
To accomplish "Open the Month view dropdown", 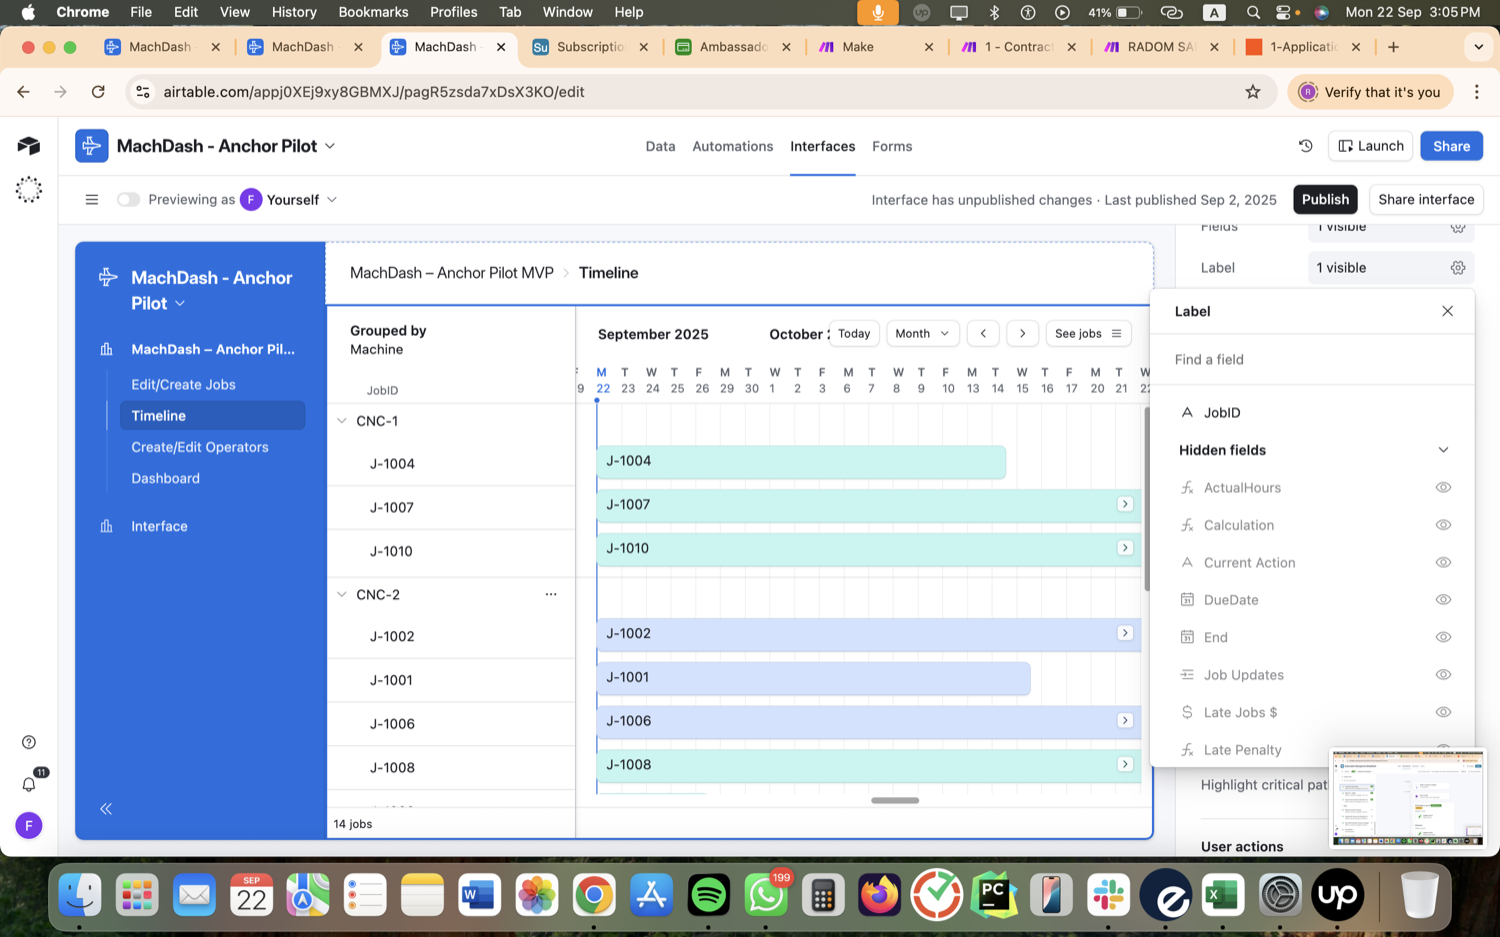I will click(x=922, y=334).
